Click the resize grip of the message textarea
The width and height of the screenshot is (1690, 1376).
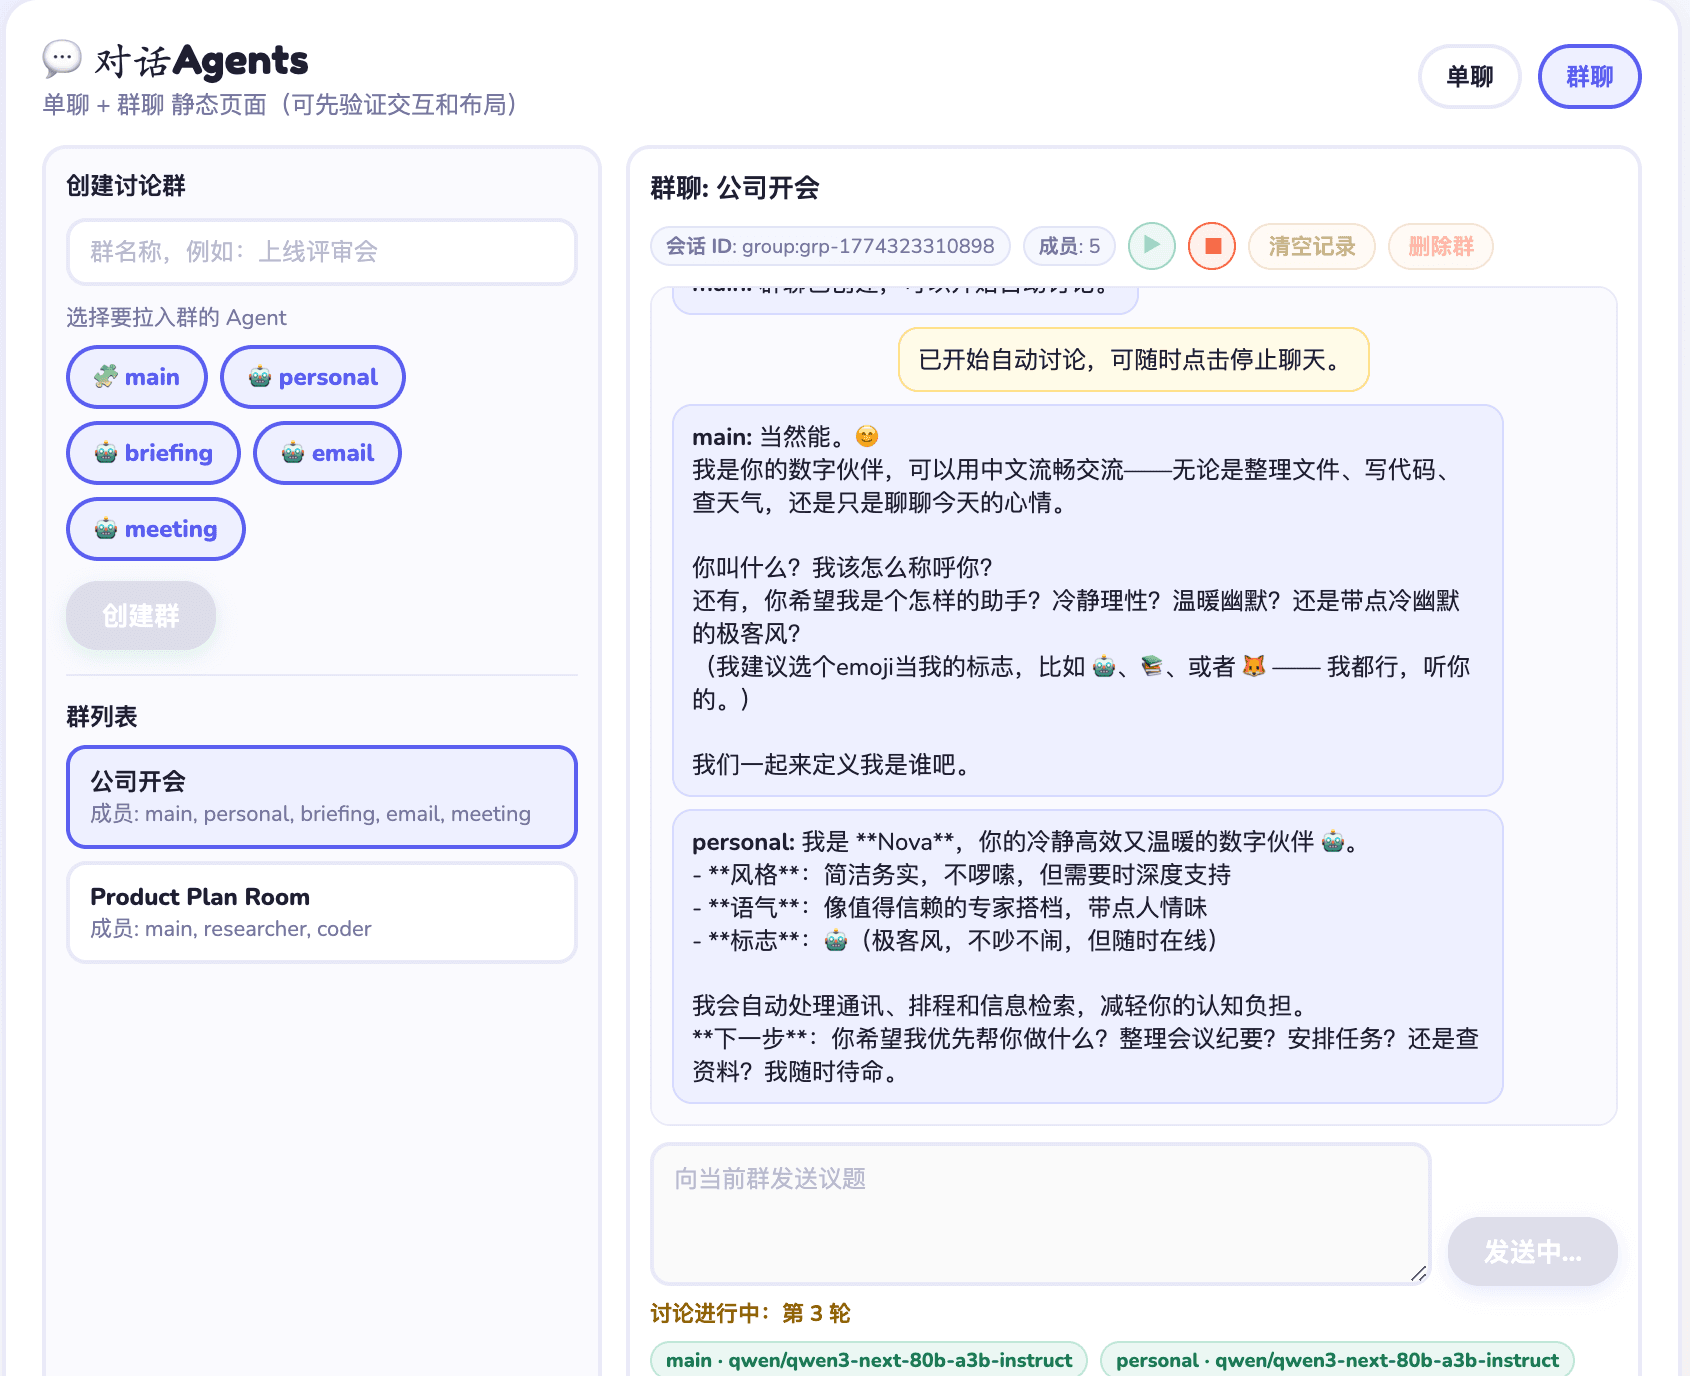[1419, 1272]
